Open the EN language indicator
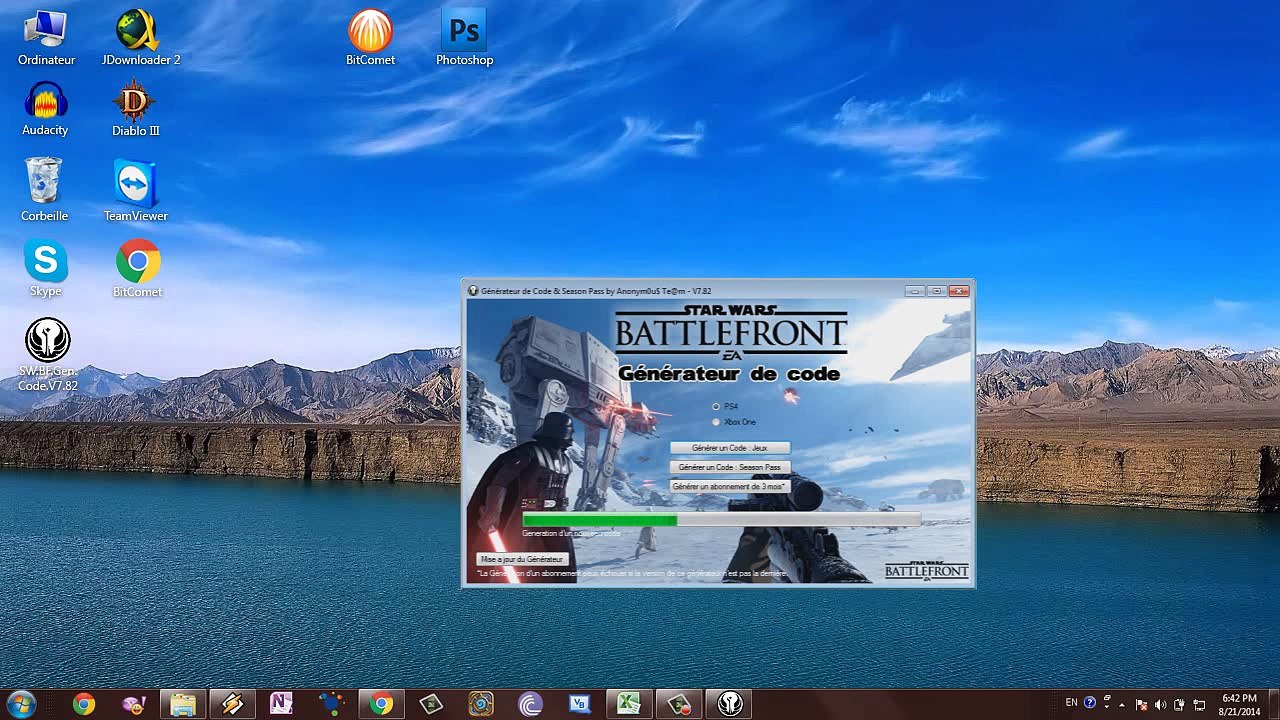 click(x=1071, y=703)
